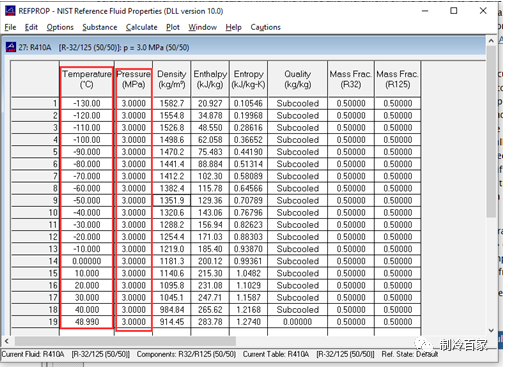Select row header number 19
This screenshot has width=508, height=371.
click(35, 322)
